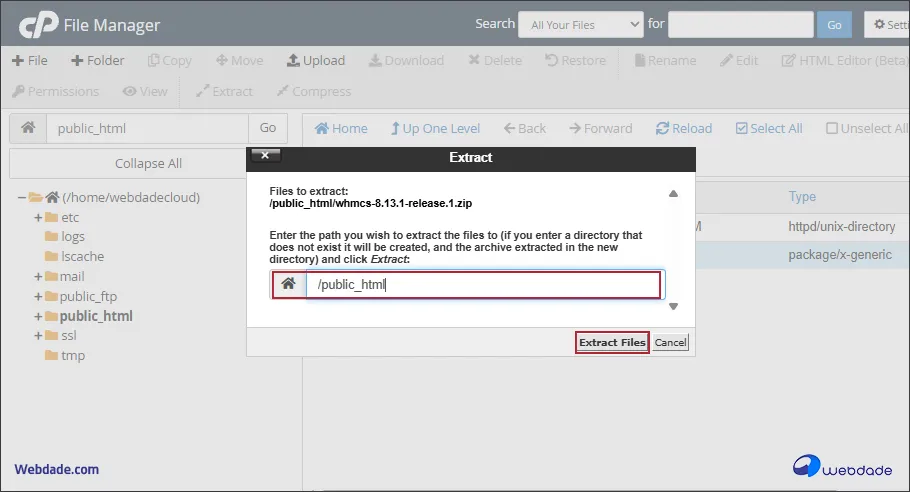Click the Reload icon button

[x=684, y=128]
